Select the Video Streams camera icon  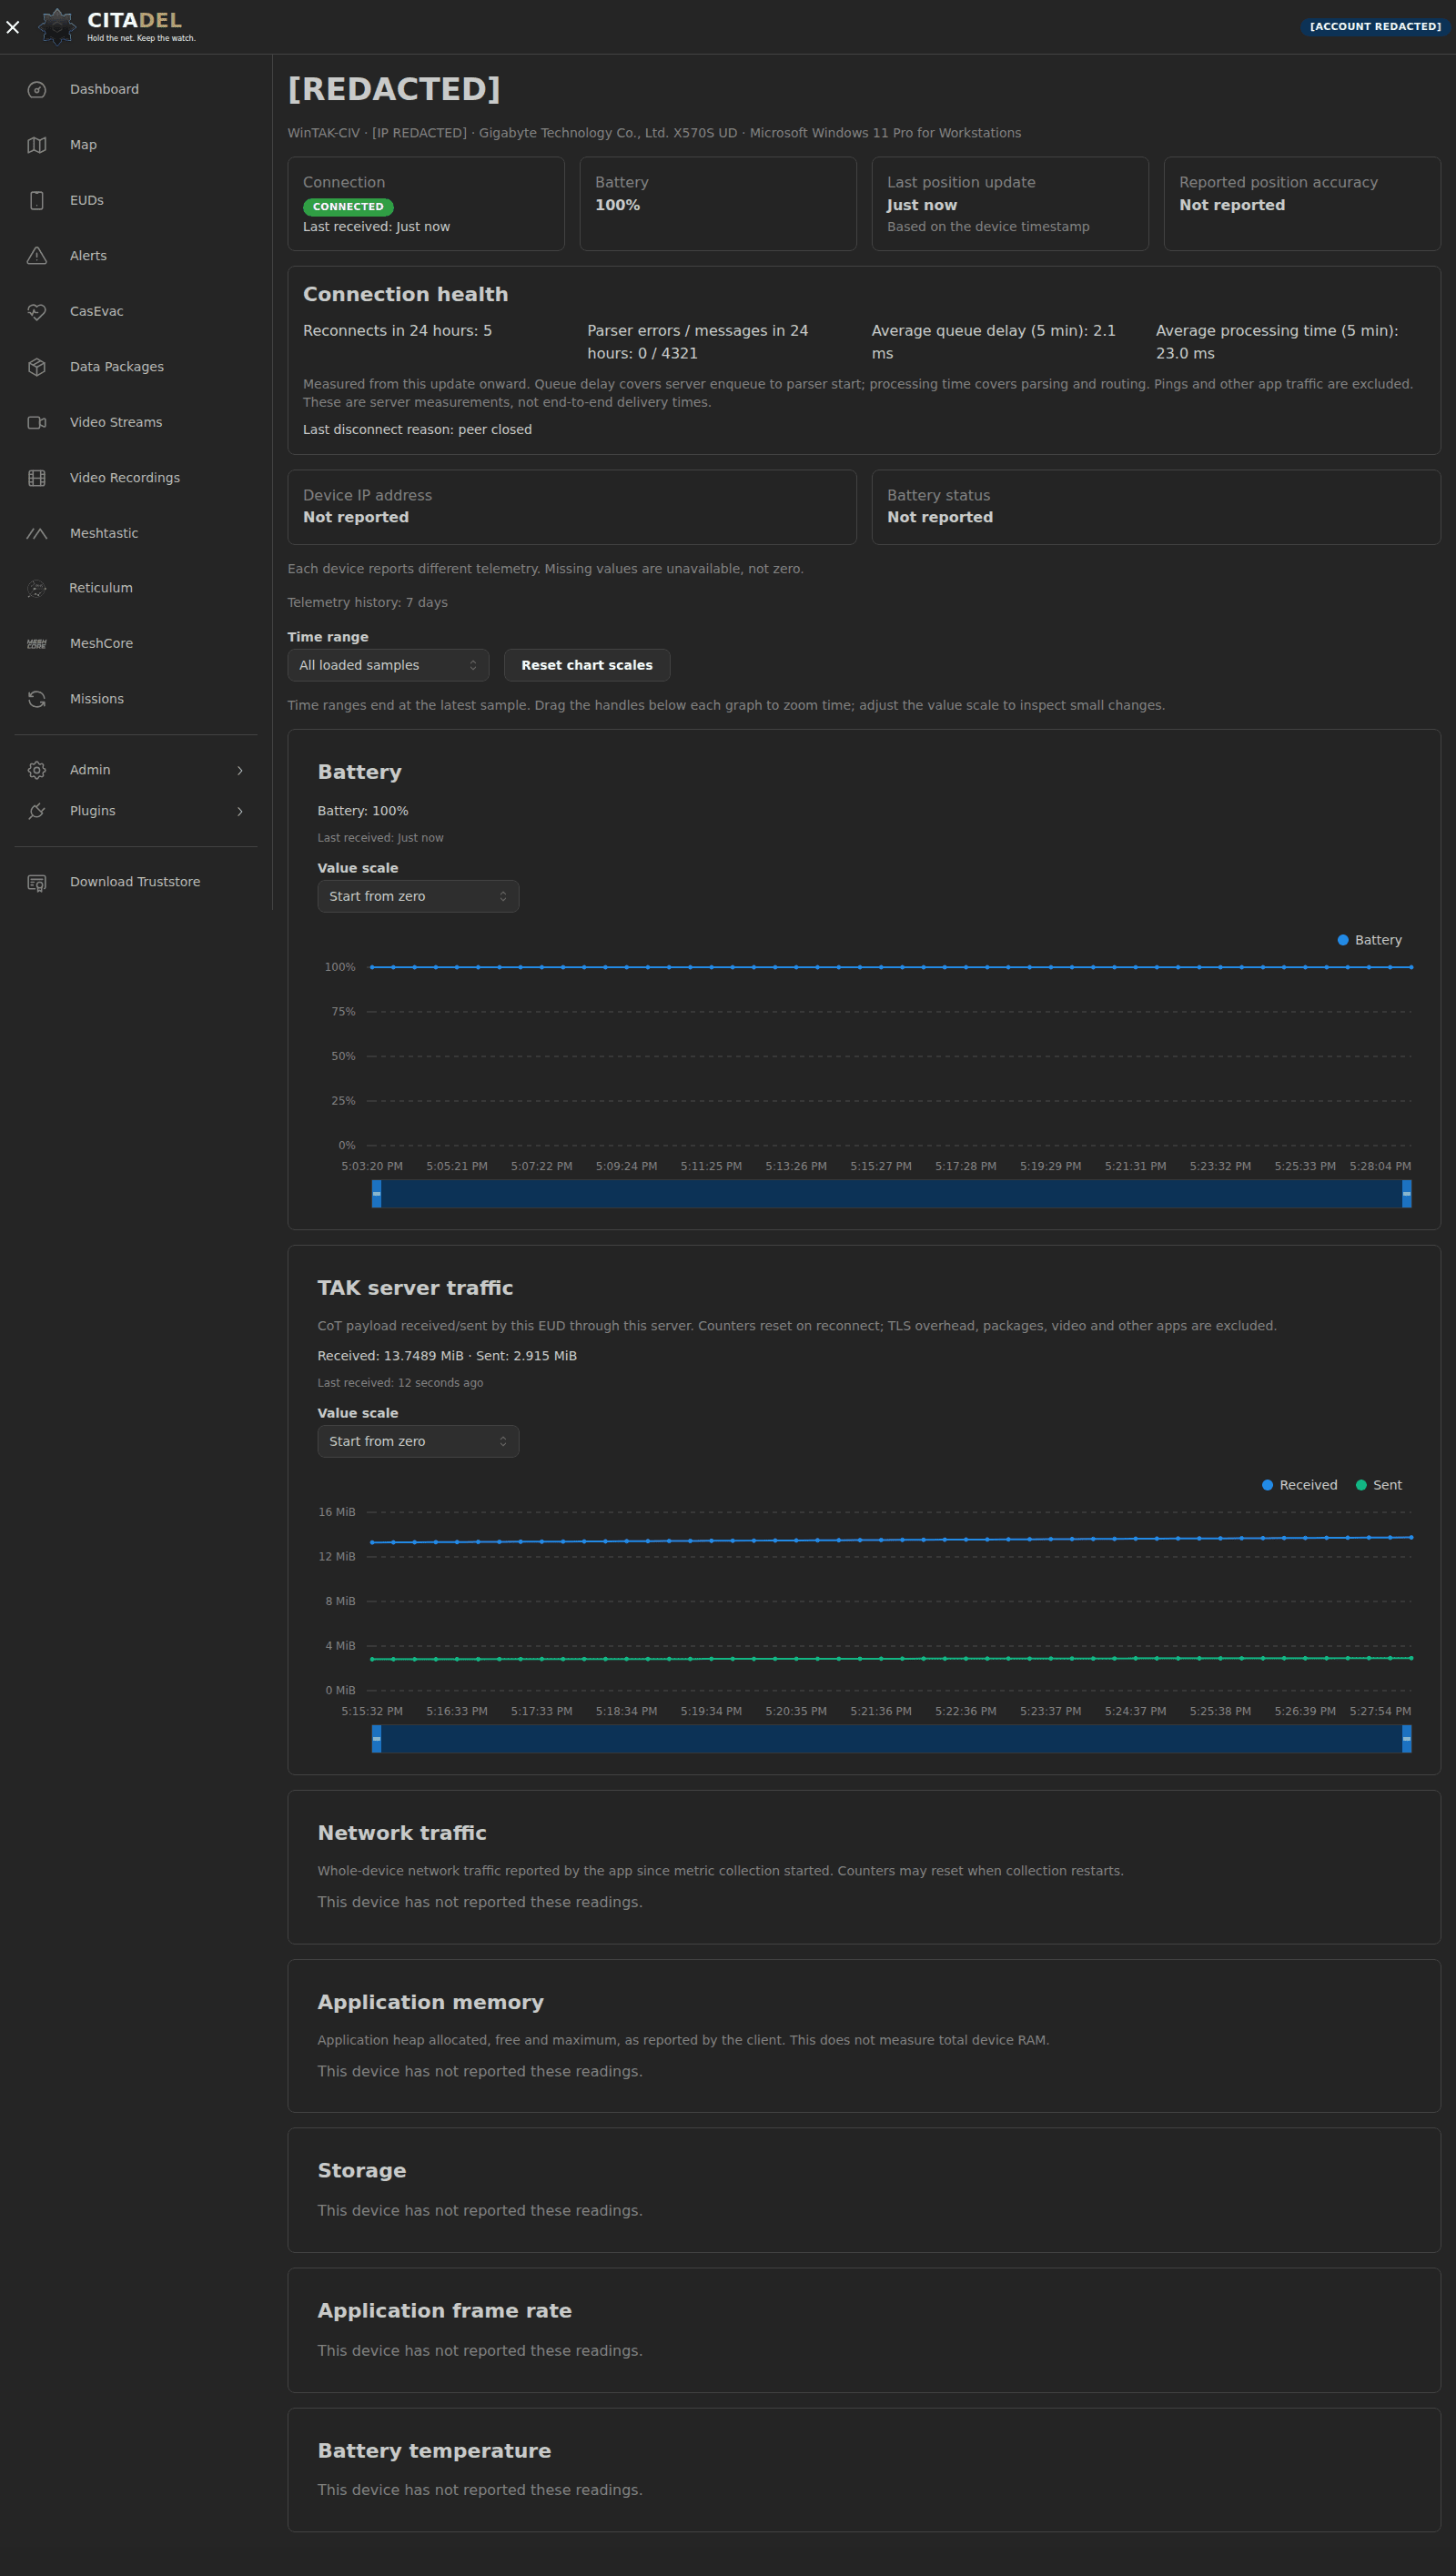point(37,422)
